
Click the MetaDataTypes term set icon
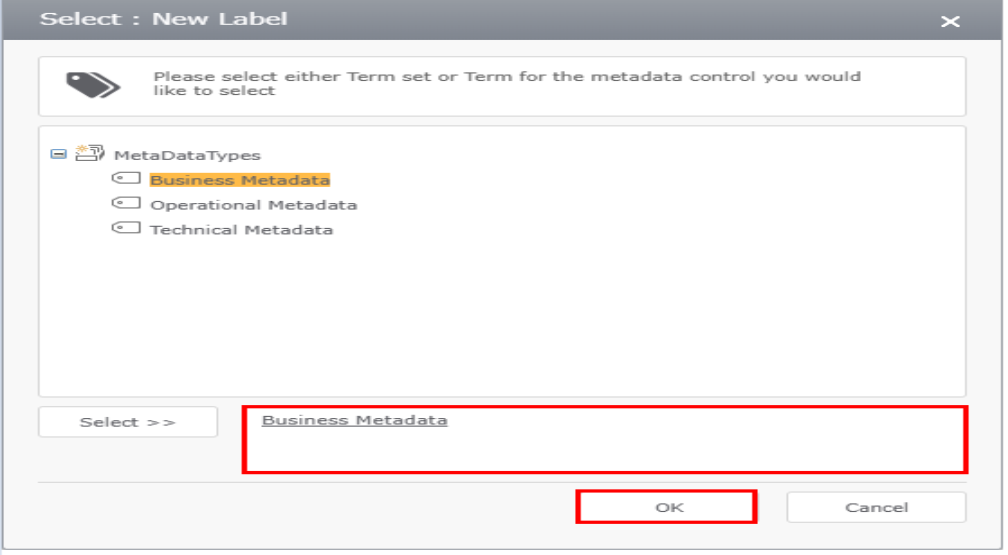click(89, 153)
